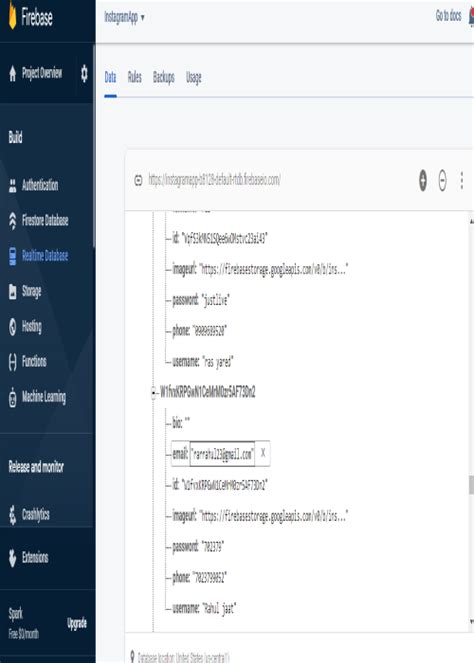Click the Machine Learning robot icon
The image size is (474, 663).
point(13,397)
